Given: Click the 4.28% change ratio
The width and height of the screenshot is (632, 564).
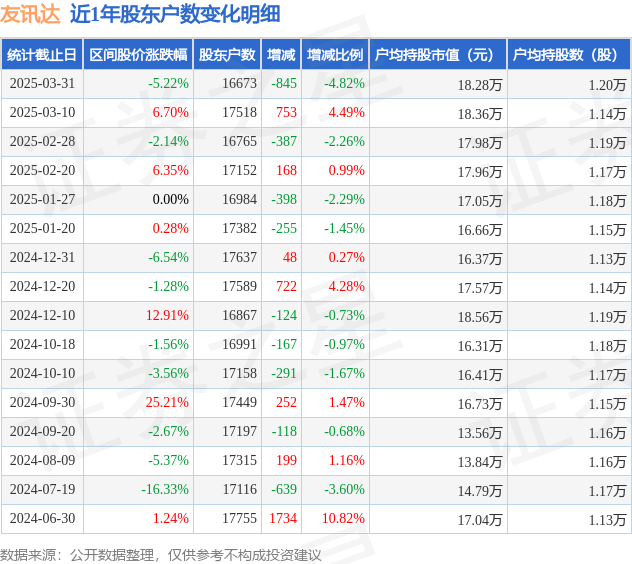Looking at the screenshot, I should (347, 287).
